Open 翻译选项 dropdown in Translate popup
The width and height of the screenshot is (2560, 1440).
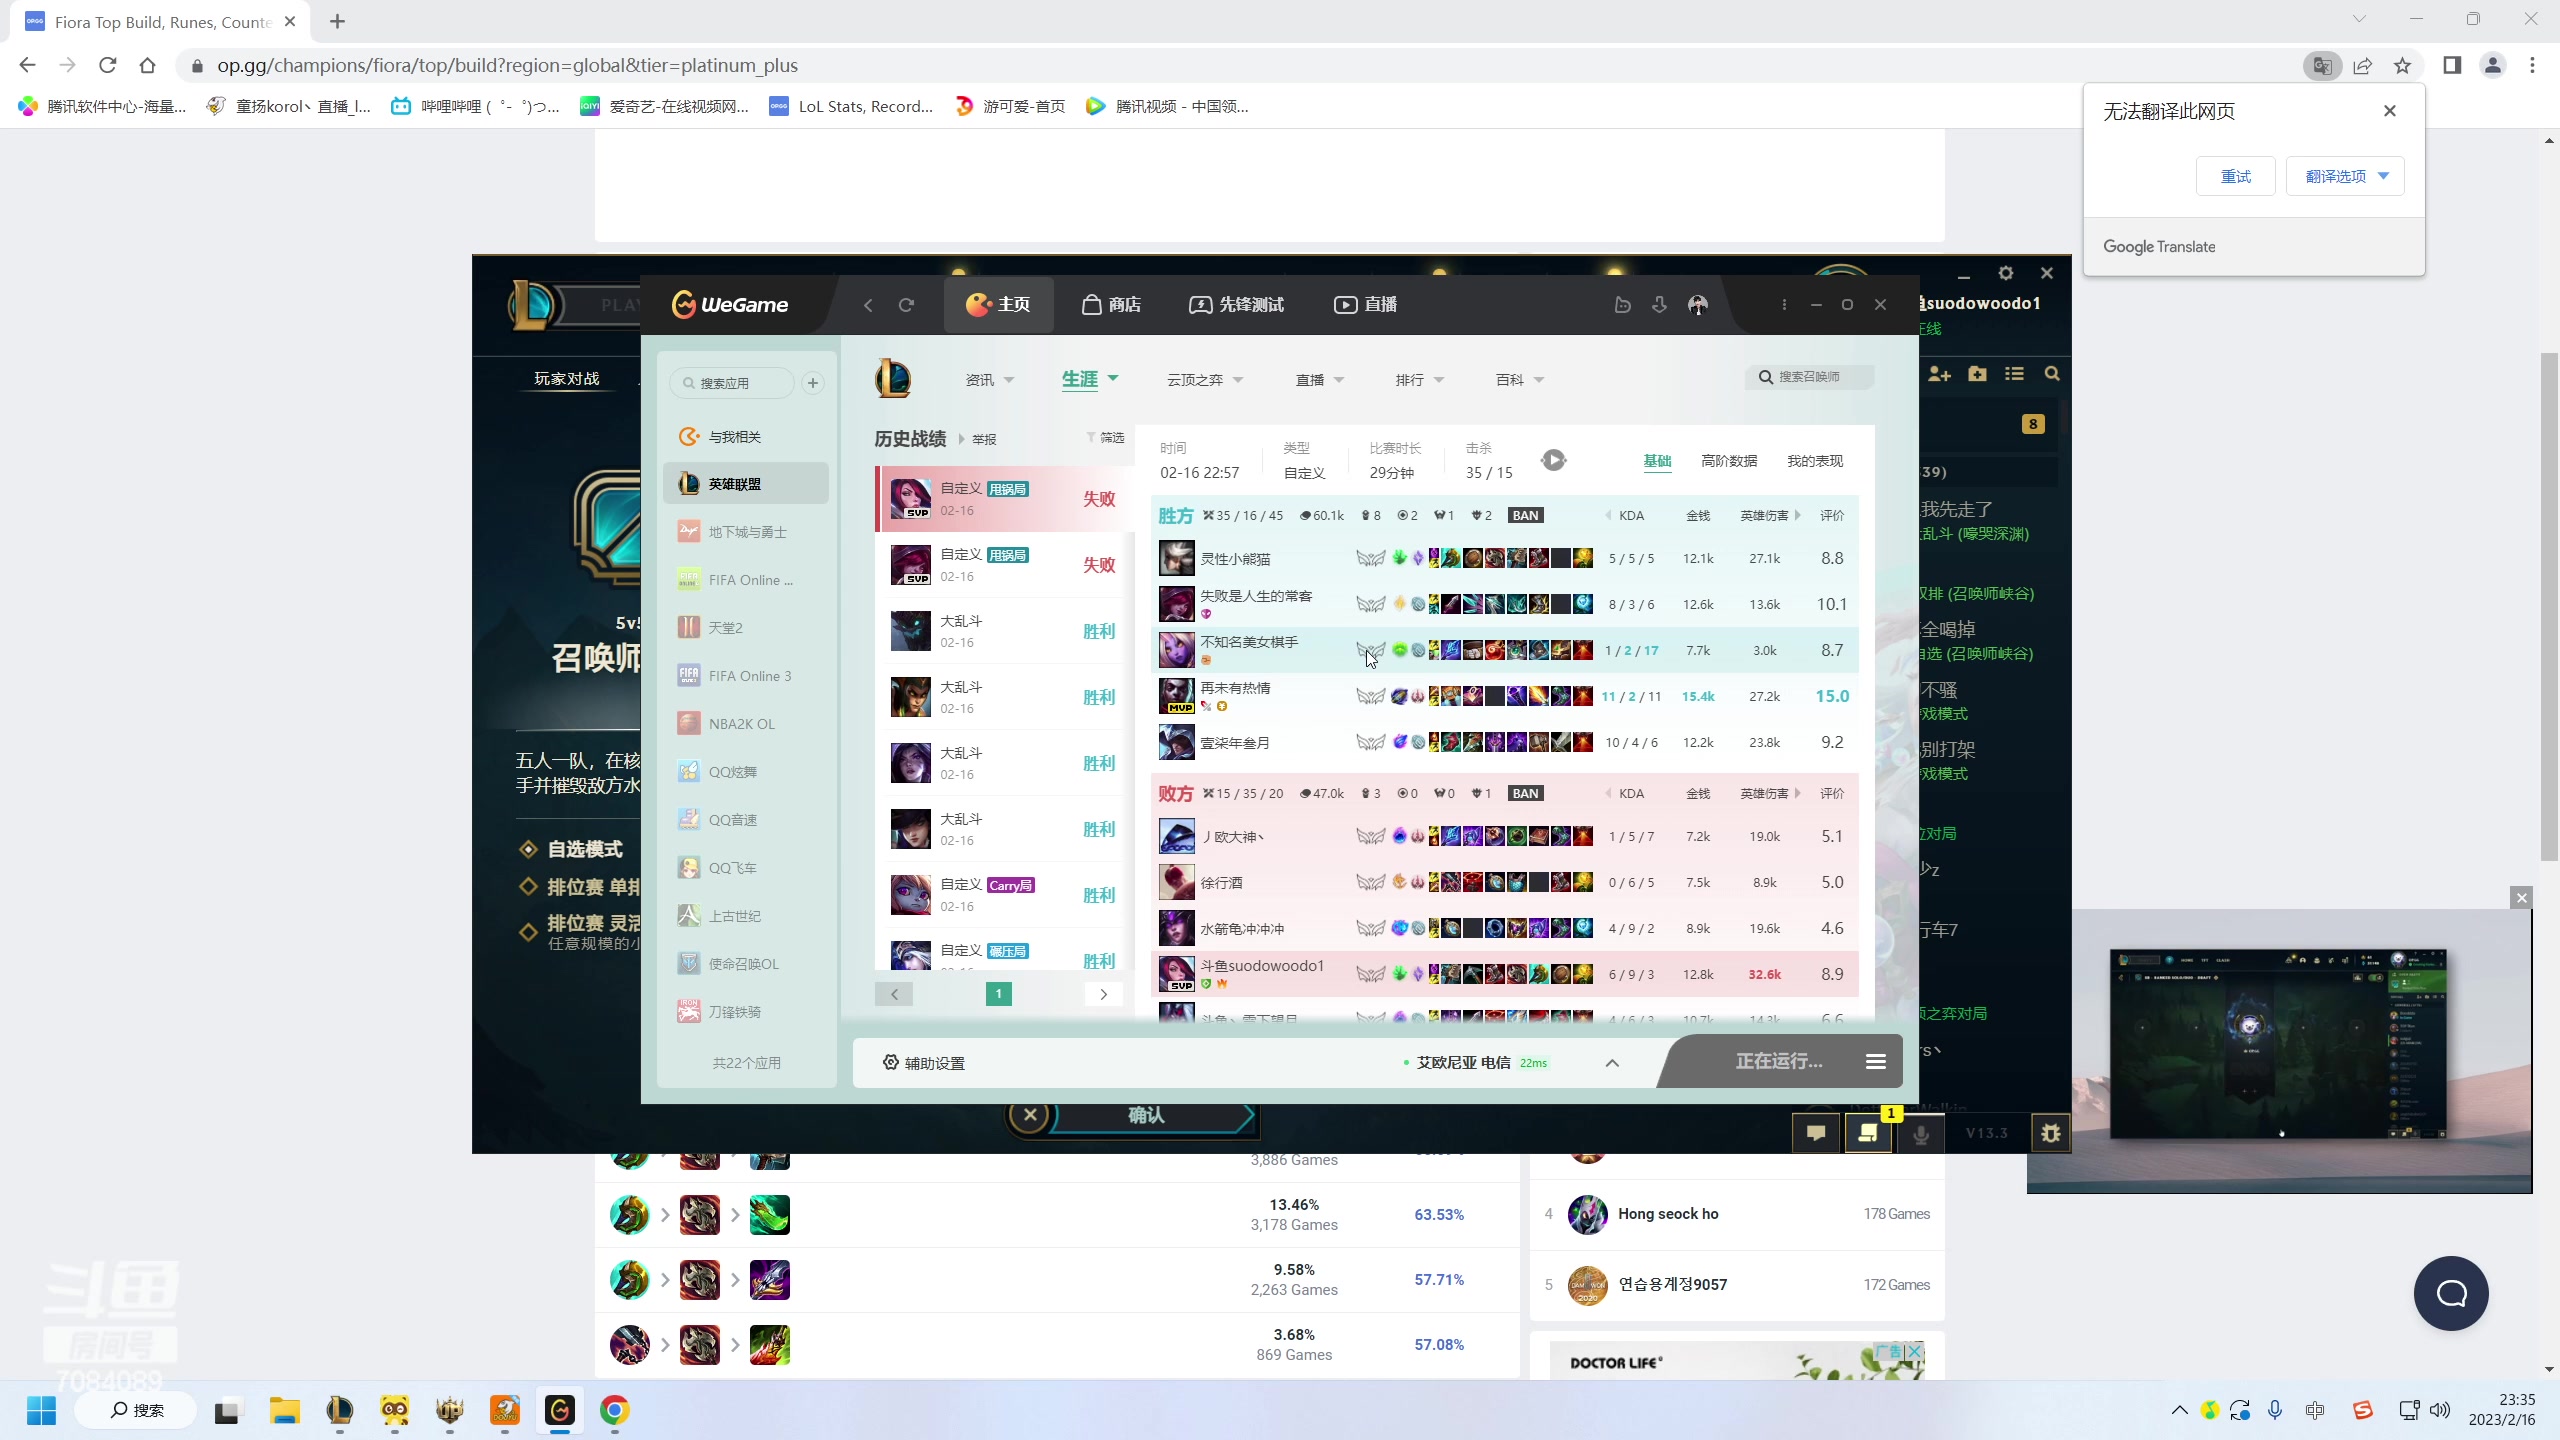[2345, 177]
